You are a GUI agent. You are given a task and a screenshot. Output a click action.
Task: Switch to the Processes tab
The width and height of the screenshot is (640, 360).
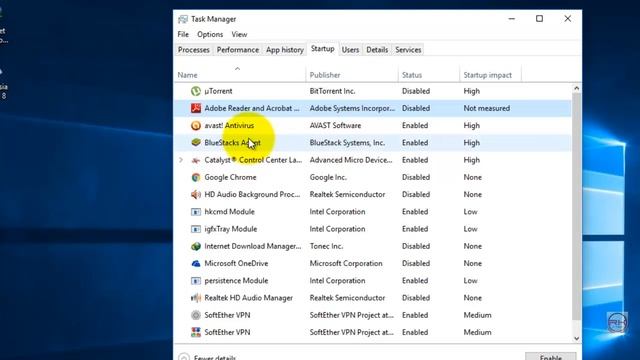194,50
